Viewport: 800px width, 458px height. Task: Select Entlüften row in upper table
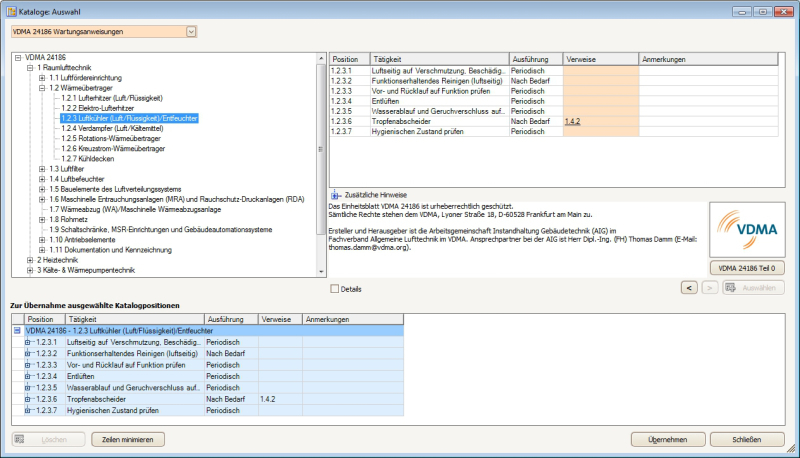(554, 101)
